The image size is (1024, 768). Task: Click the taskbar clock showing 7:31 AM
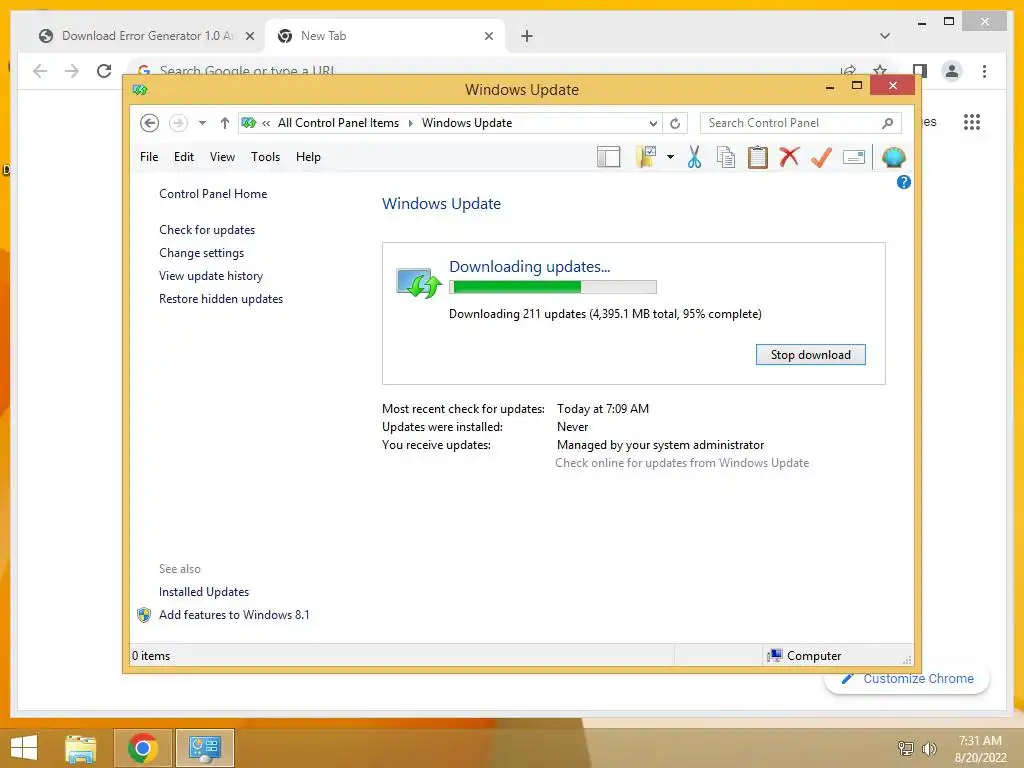(980, 749)
